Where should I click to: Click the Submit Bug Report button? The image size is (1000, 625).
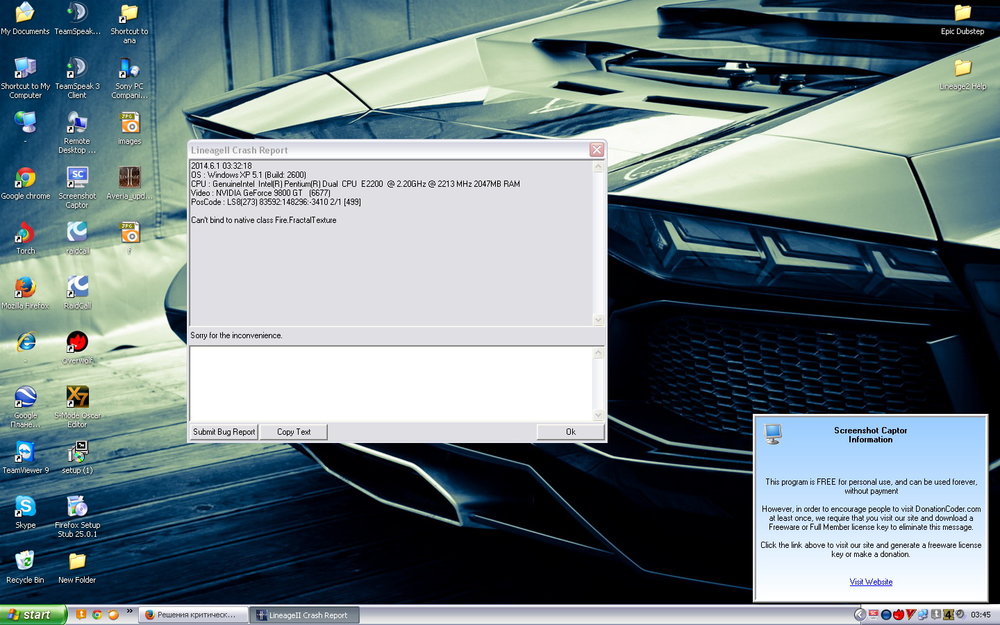click(x=224, y=432)
